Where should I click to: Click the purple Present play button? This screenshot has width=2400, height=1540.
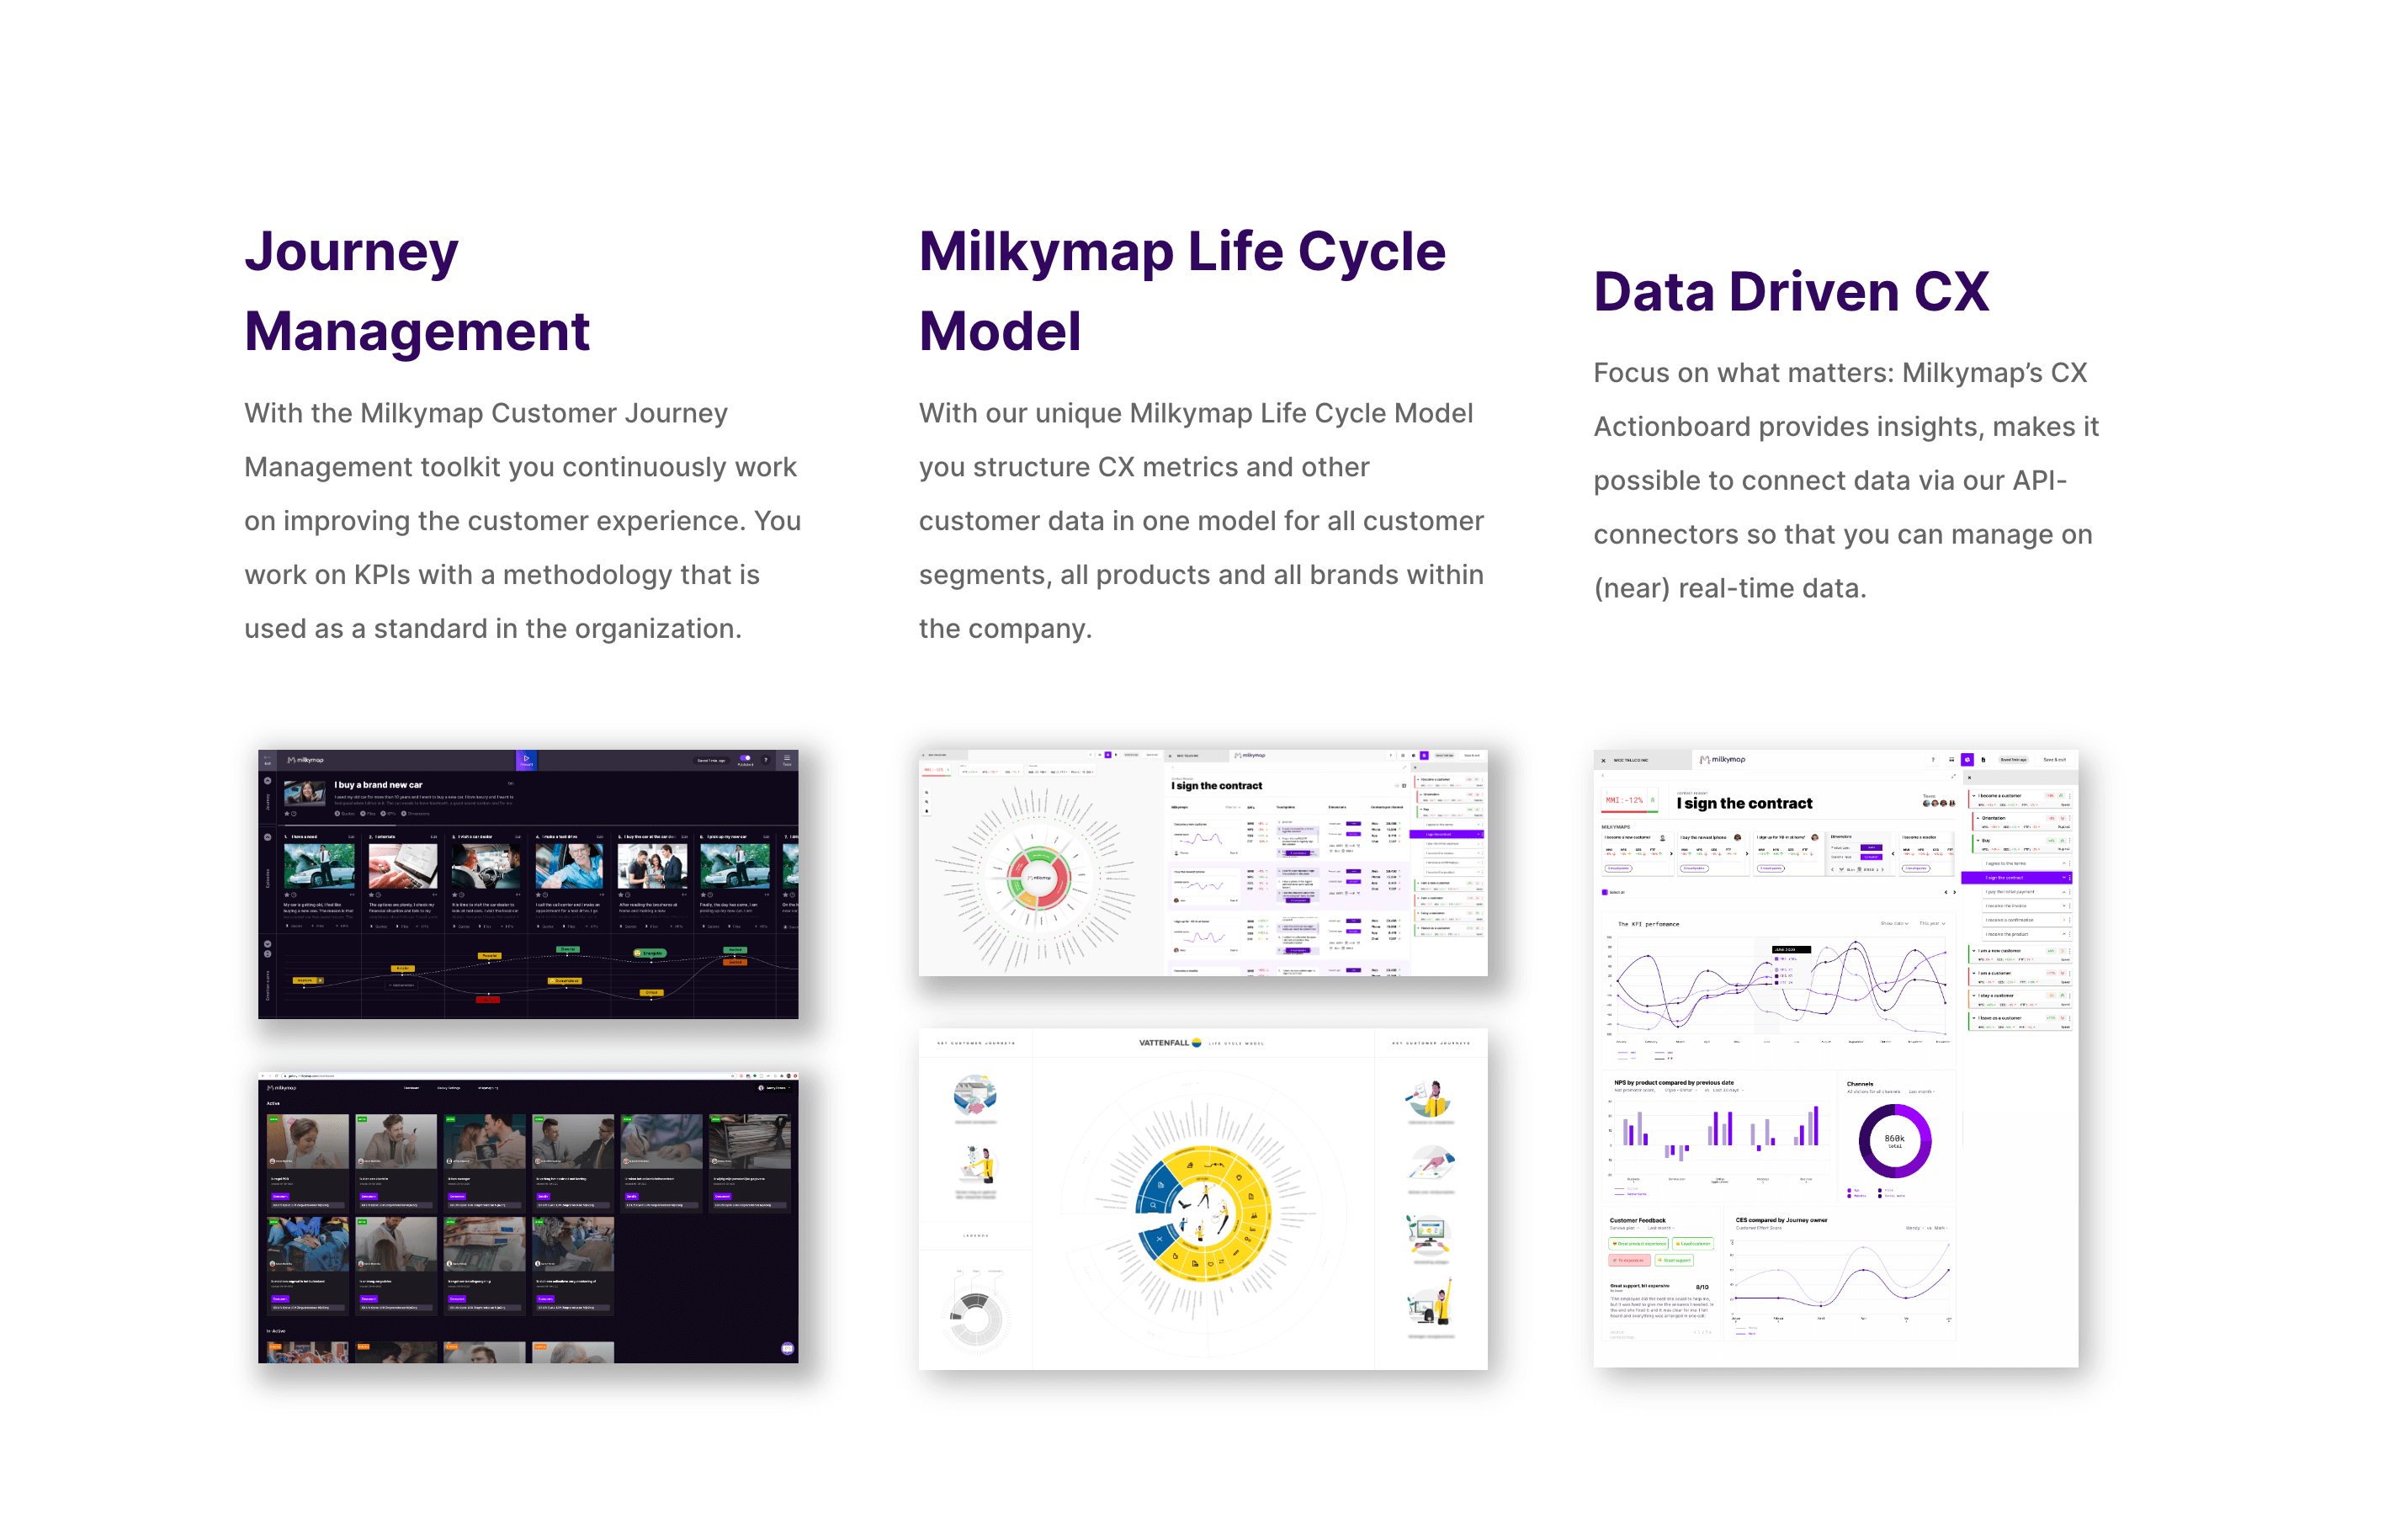click(526, 760)
